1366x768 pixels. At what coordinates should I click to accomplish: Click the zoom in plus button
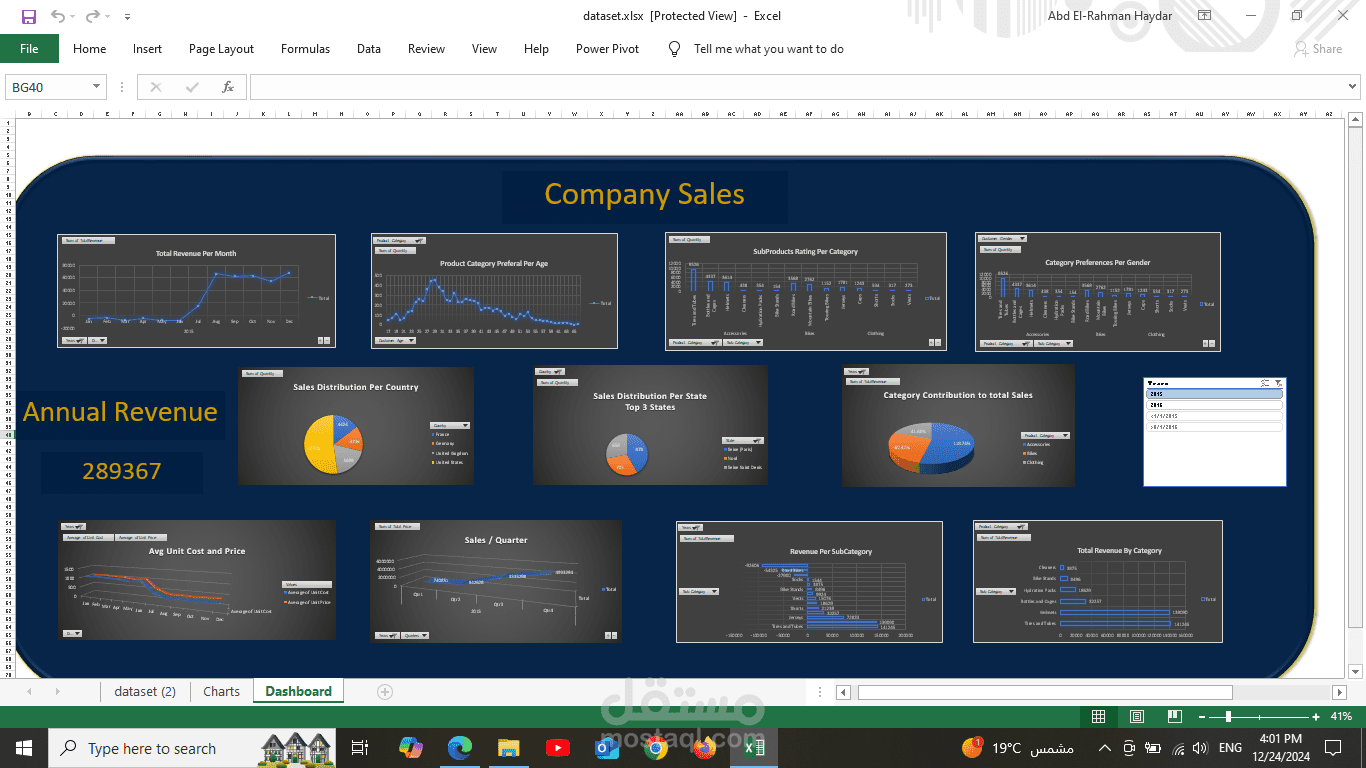[x=1315, y=716]
